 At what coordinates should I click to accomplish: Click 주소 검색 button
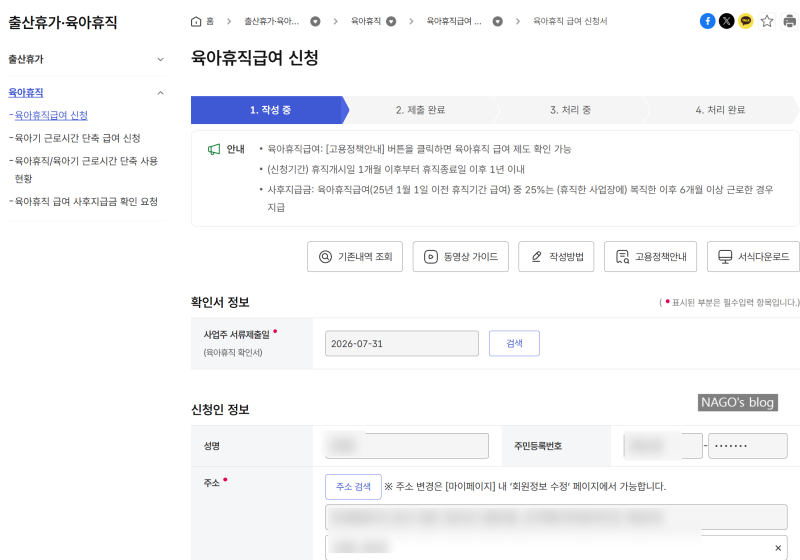point(353,487)
